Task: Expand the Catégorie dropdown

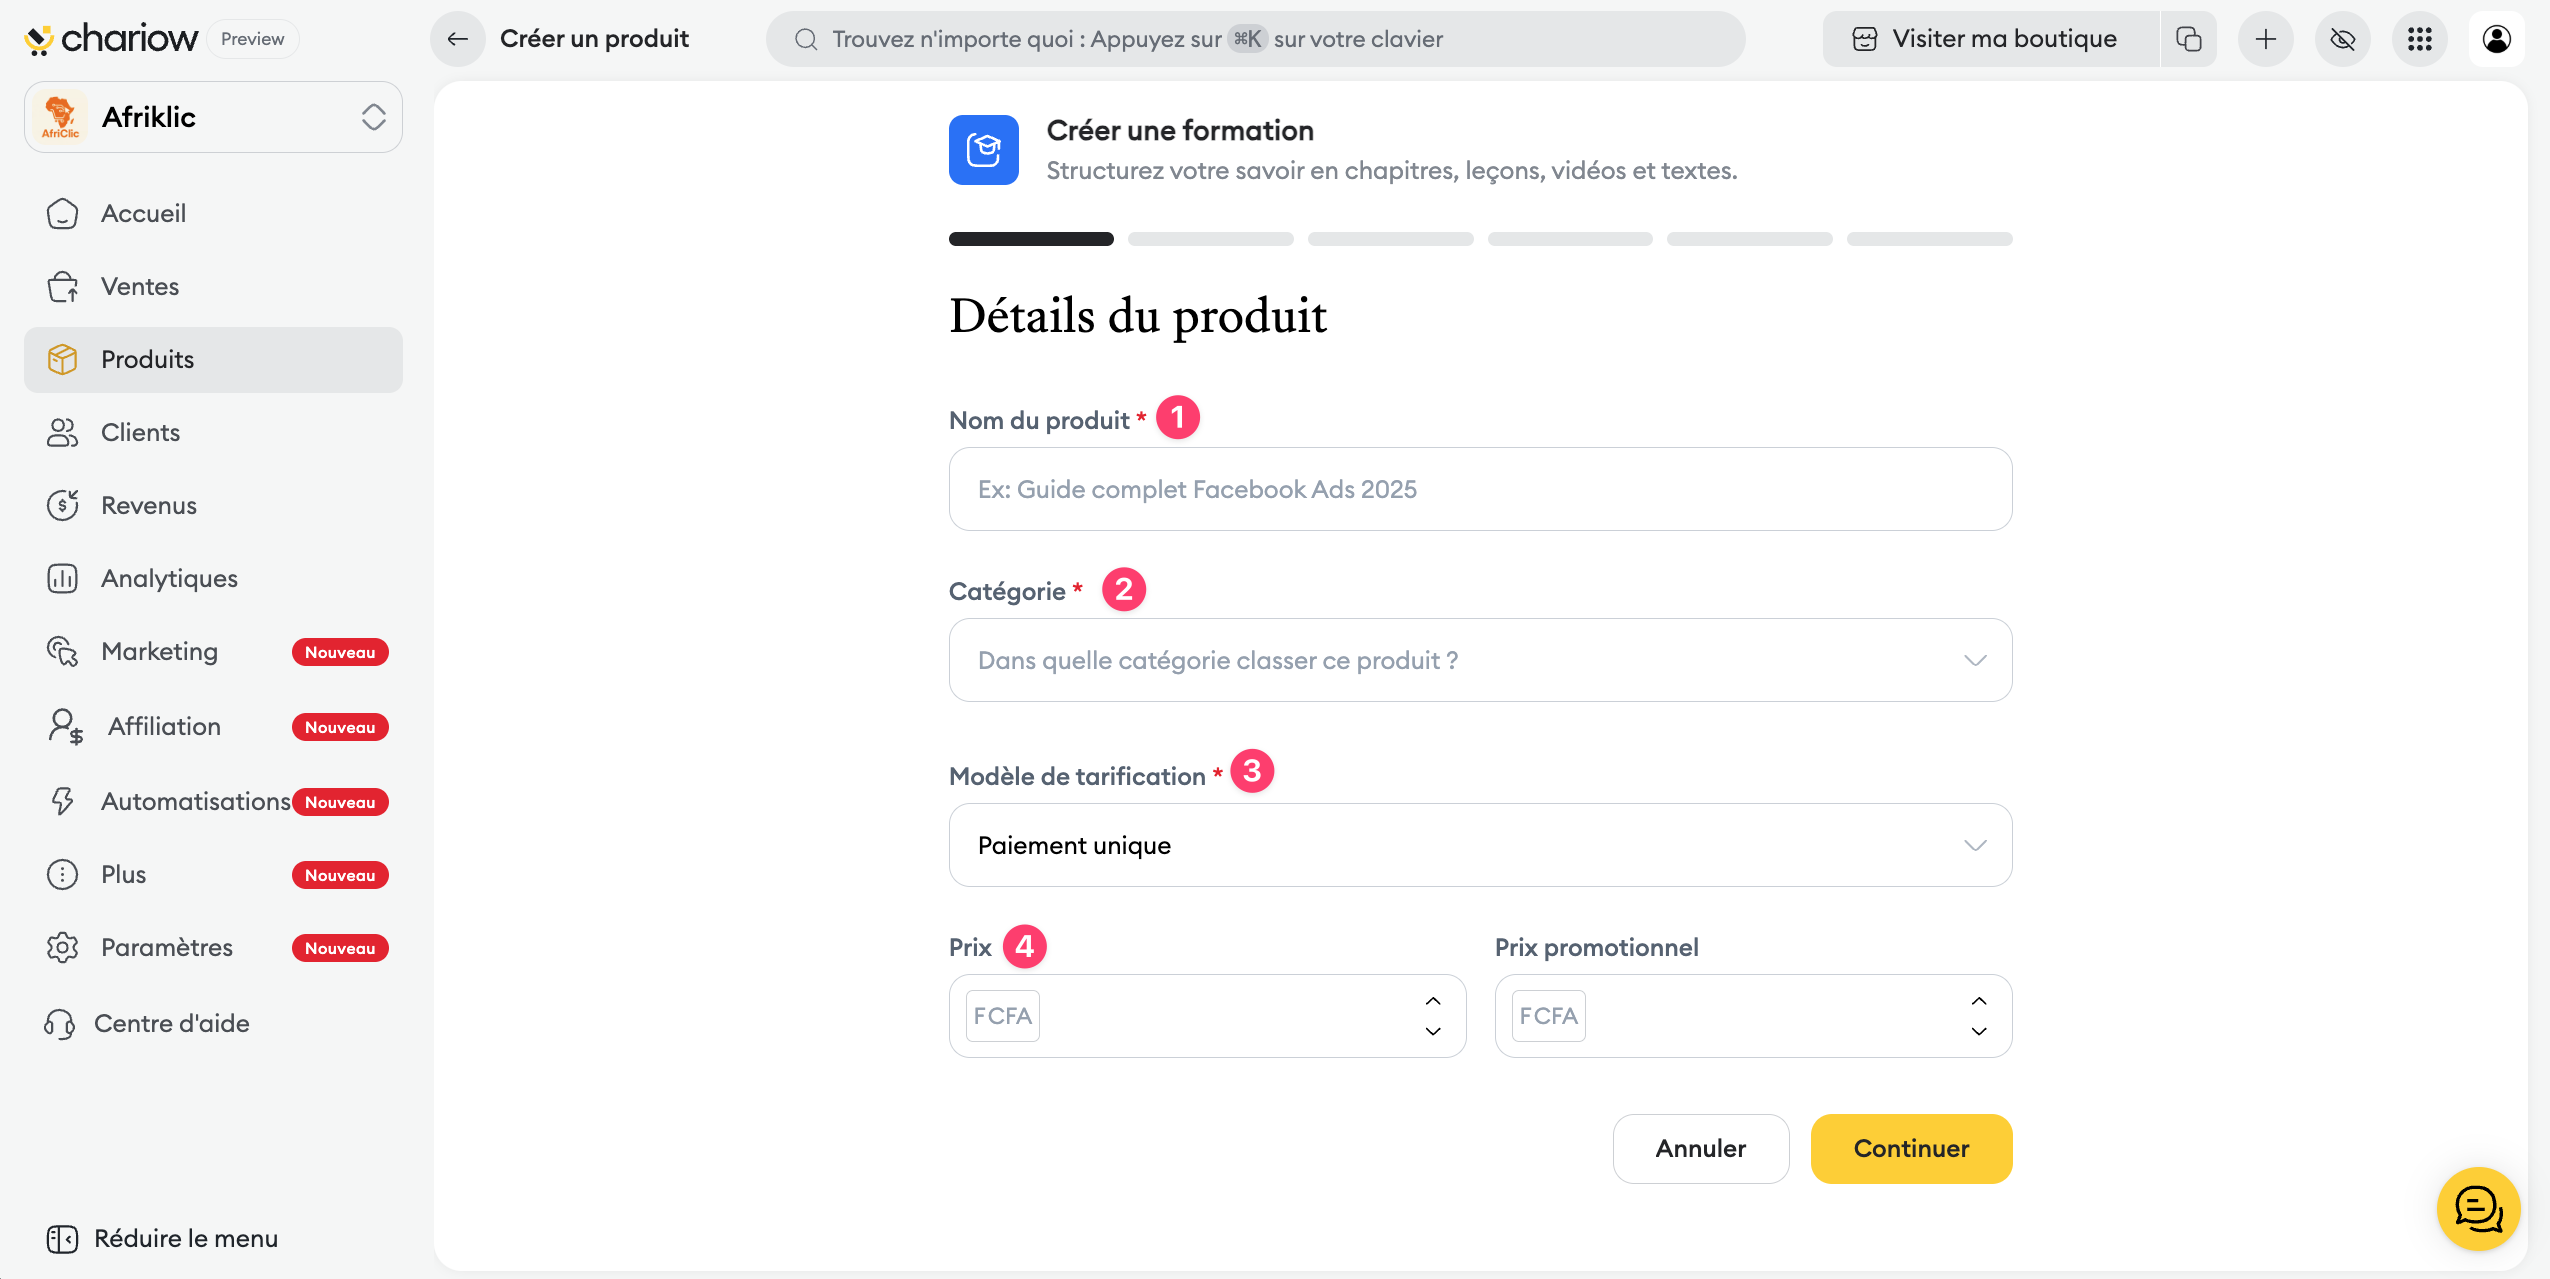Action: tap(1480, 660)
